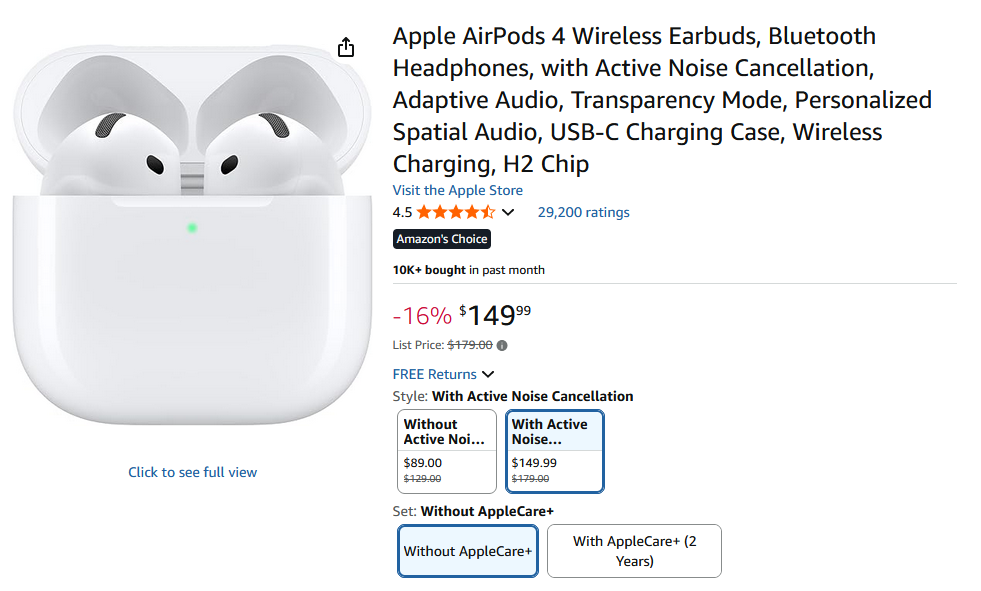Click the 4.5 rating number
The height and width of the screenshot is (591, 981).
[x=402, y=212]
